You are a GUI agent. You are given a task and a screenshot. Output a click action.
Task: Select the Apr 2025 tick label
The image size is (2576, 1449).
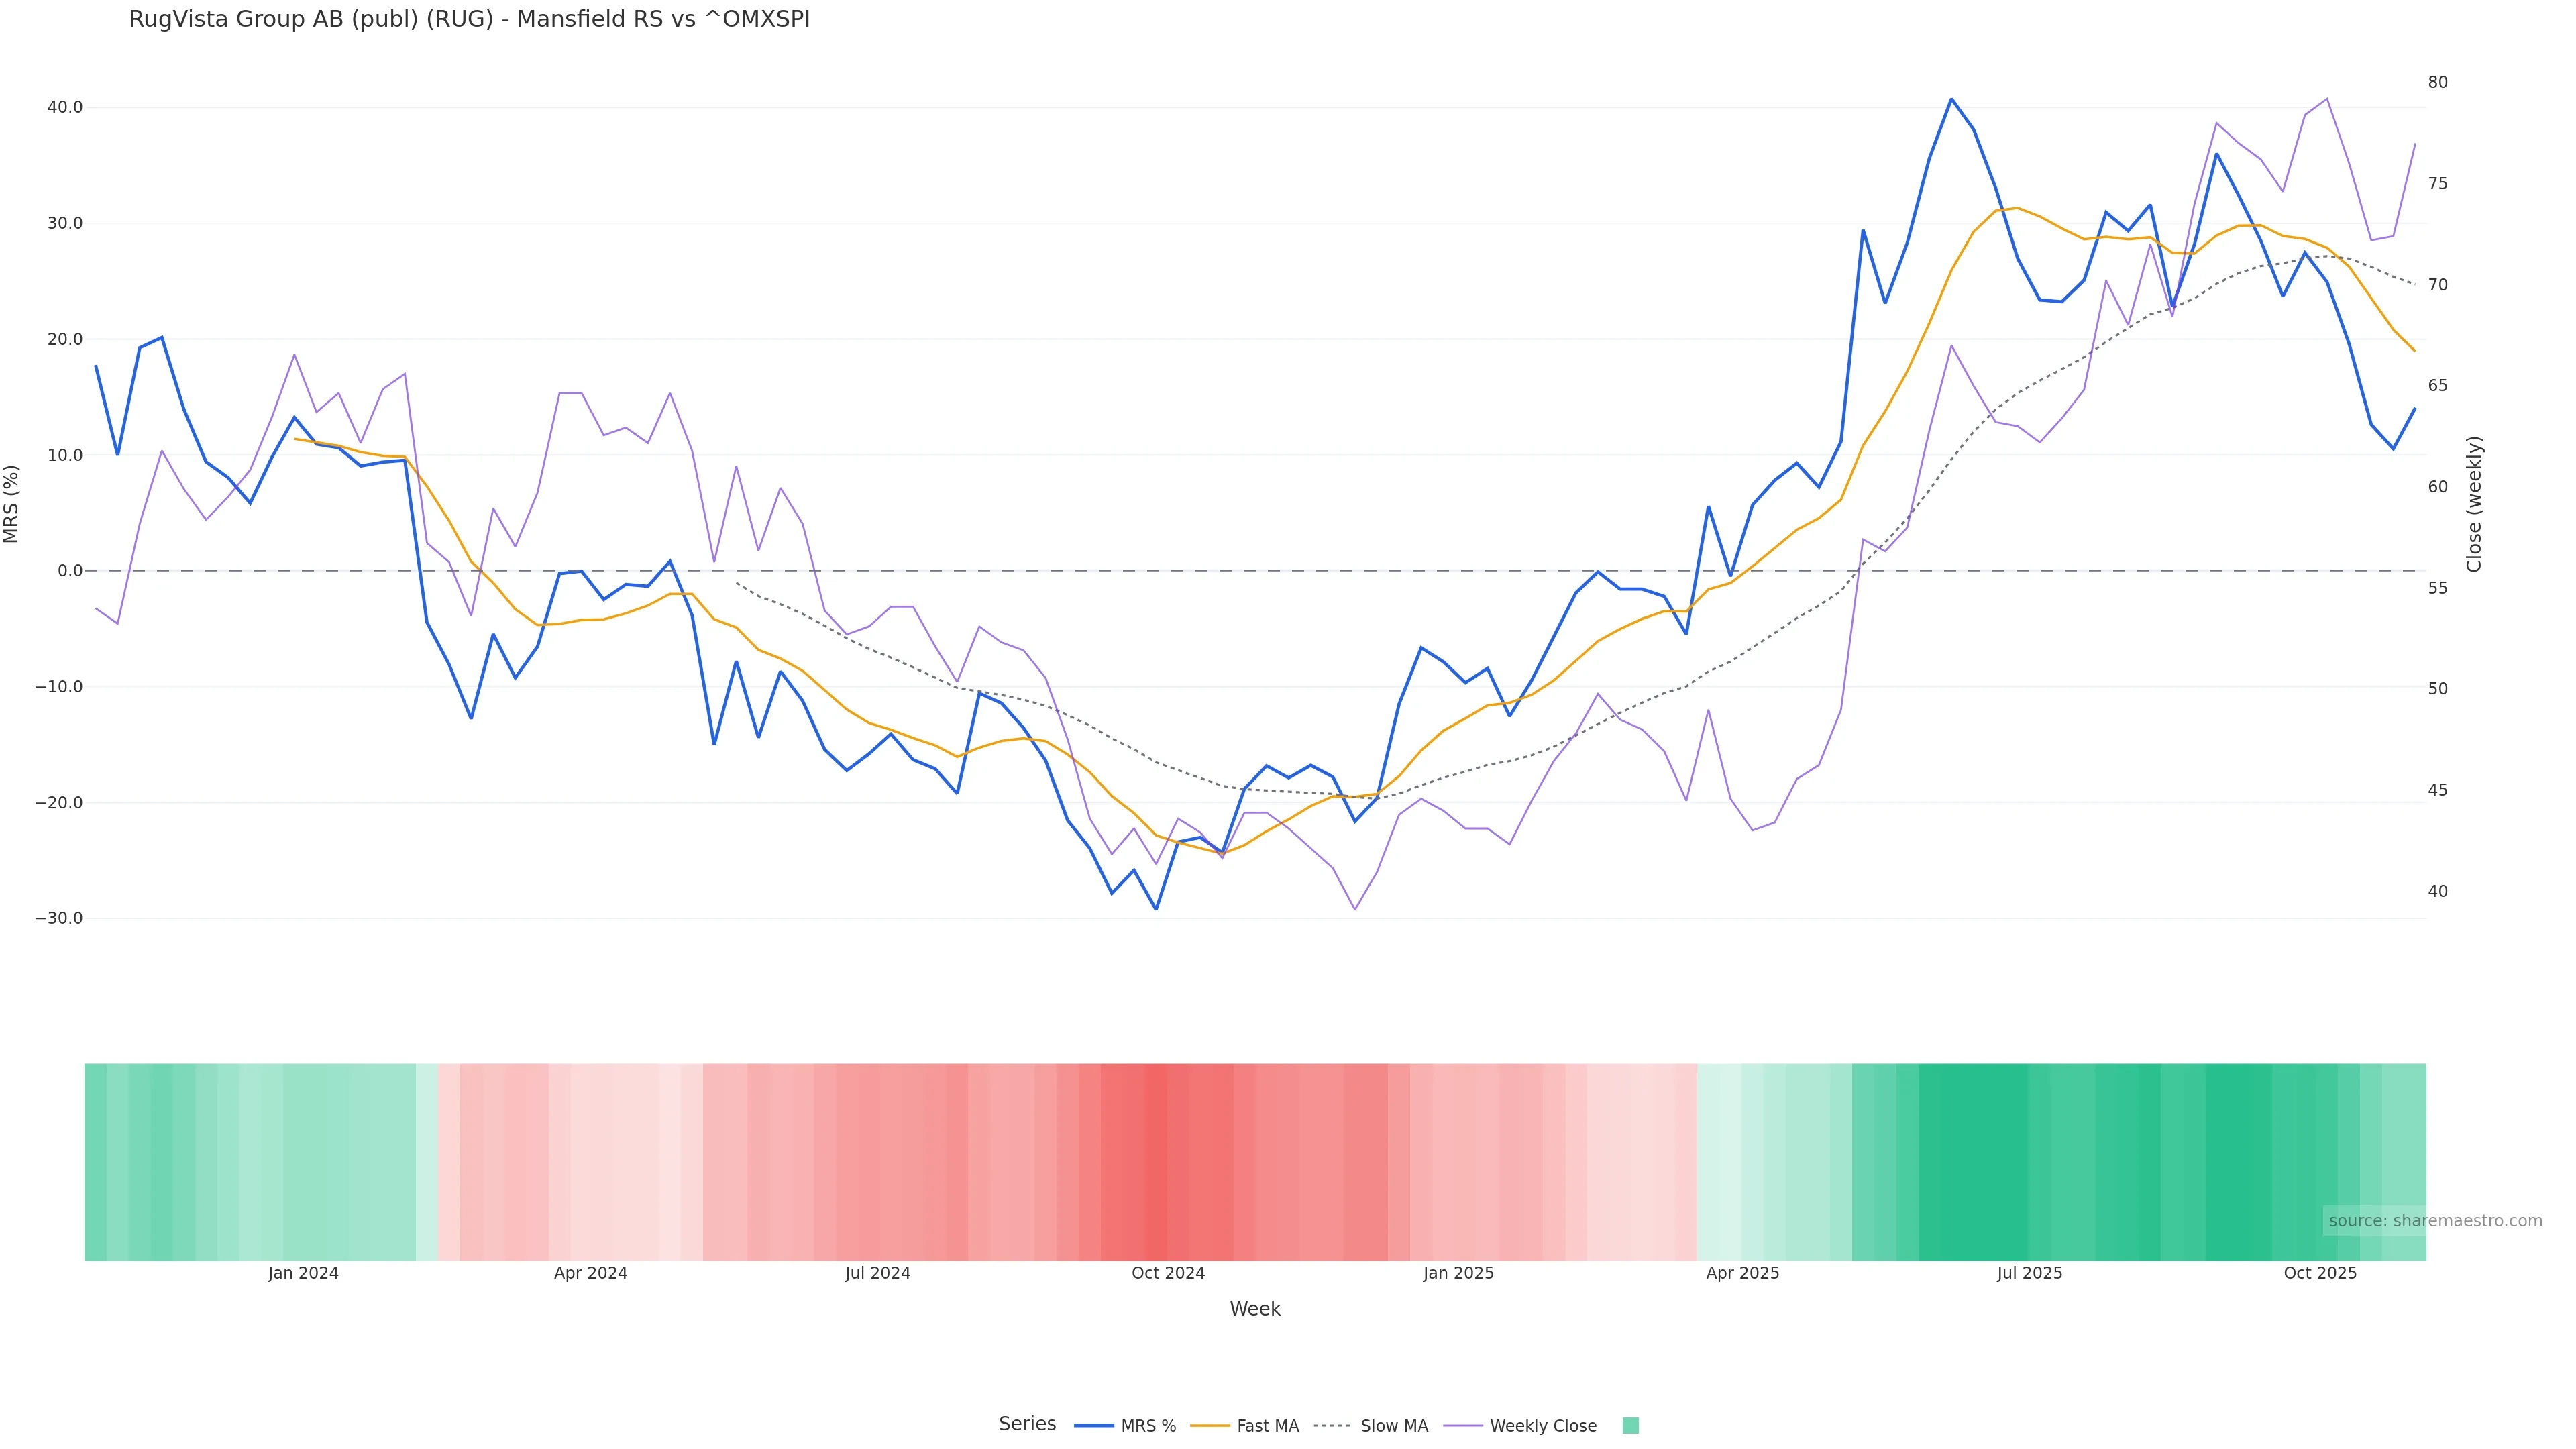(x=1742, y=1274)
